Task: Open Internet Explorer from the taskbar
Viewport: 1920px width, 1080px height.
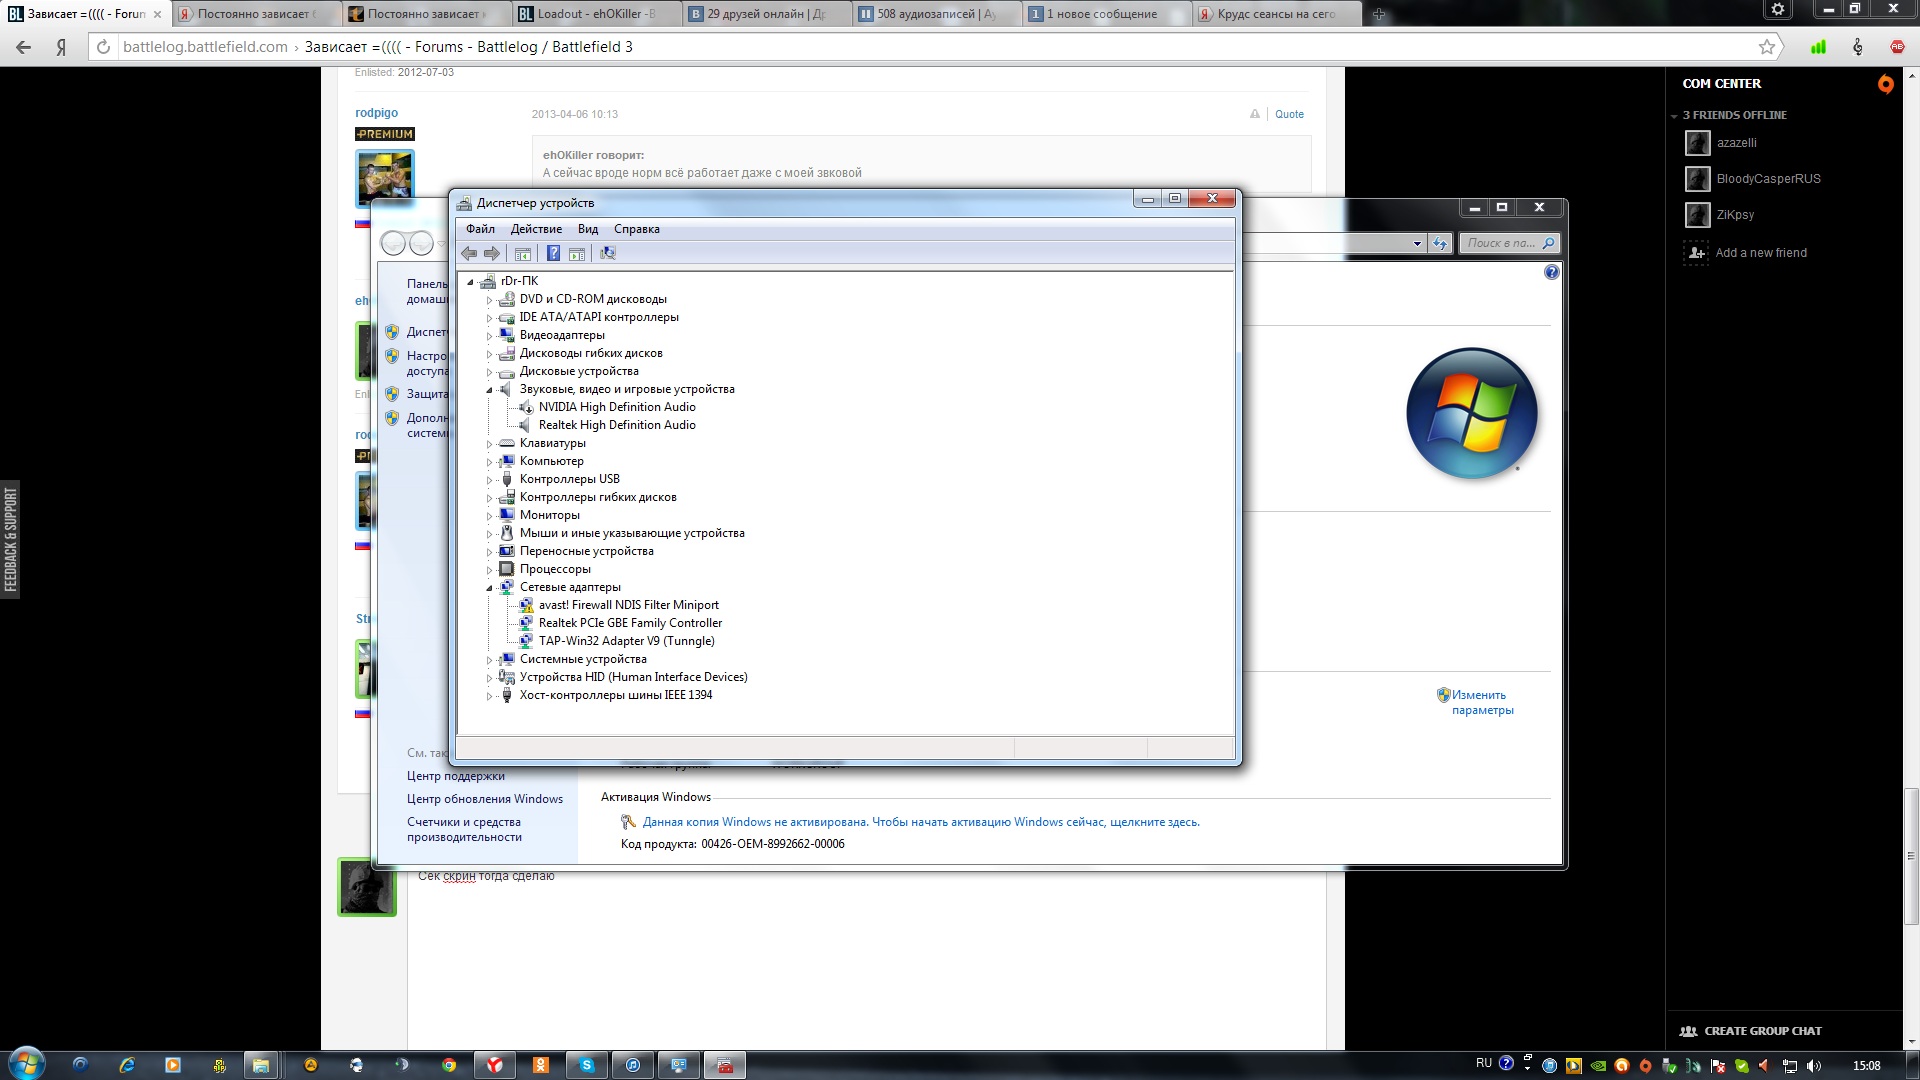Action: (x=127, y=1065)
